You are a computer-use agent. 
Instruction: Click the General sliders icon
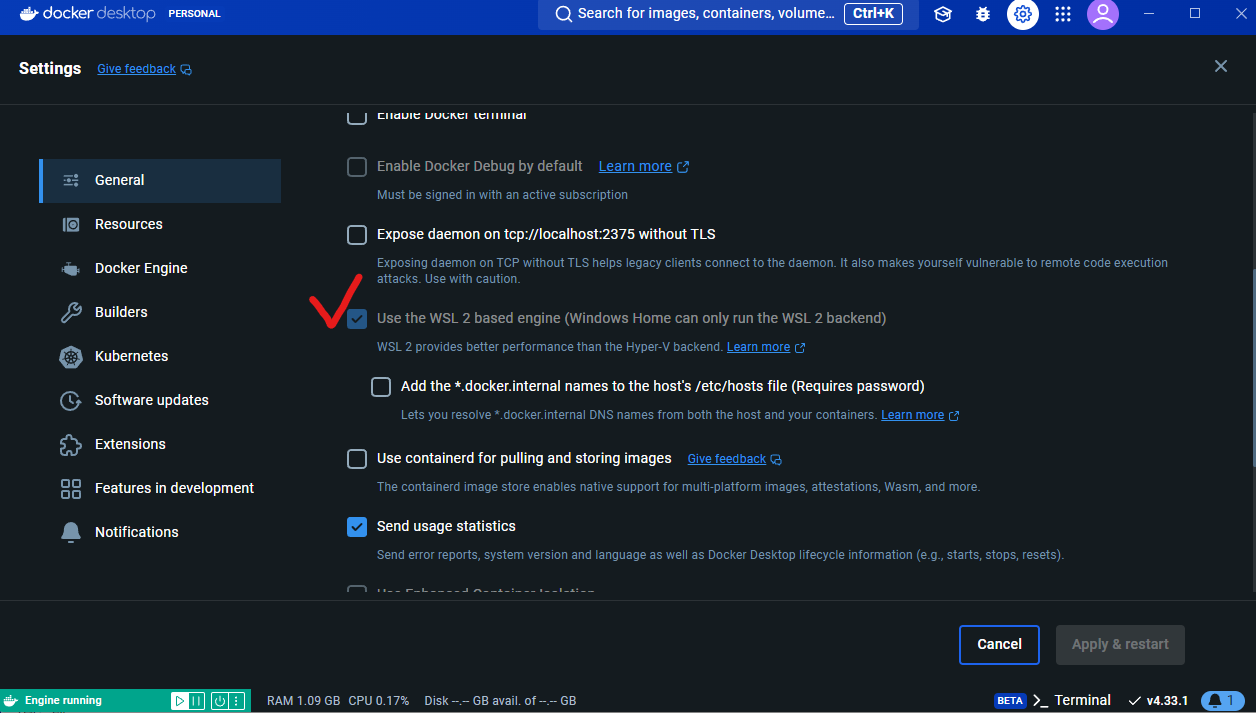click(71, 180)
